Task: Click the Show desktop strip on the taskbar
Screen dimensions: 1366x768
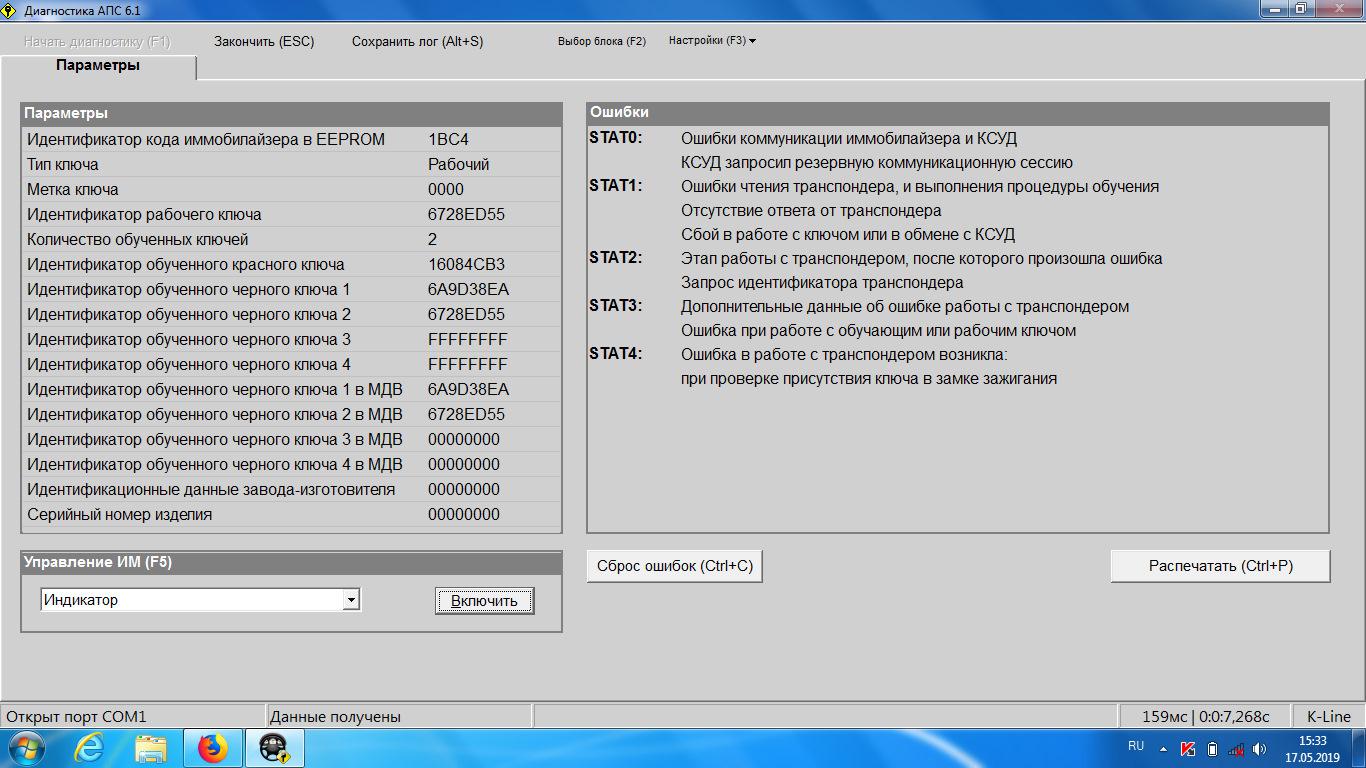Action: click(1359, 748)
